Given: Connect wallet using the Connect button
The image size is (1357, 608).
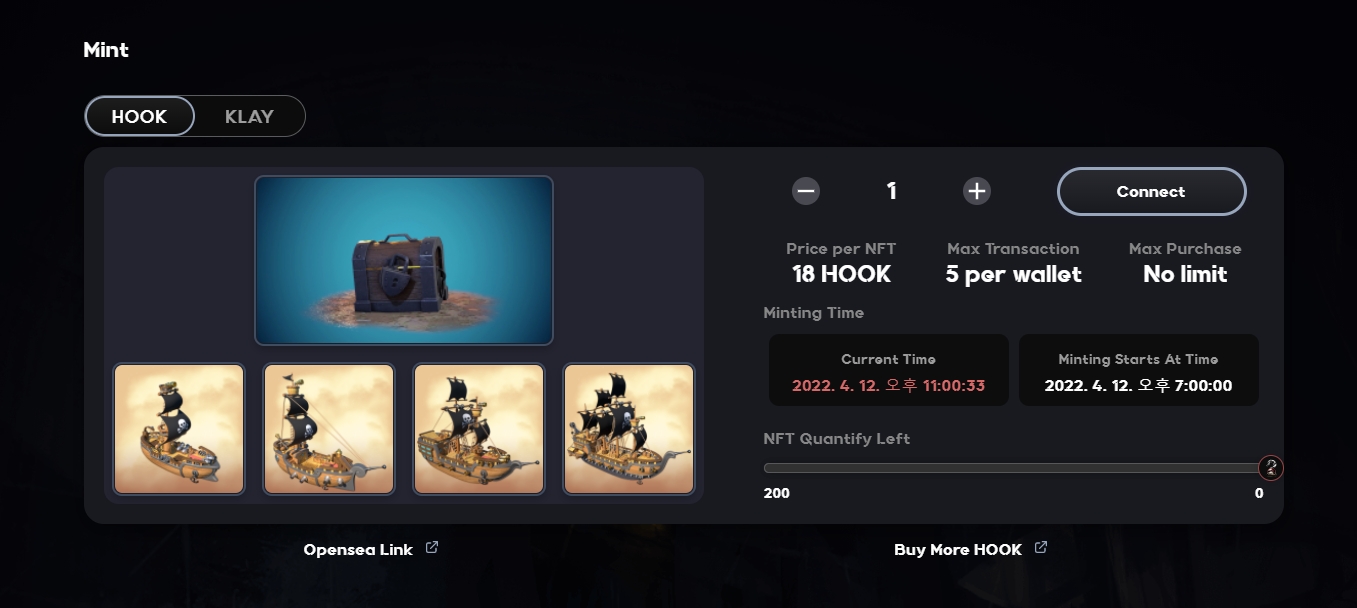Looking at the screenshot, I should (1151, 191).
